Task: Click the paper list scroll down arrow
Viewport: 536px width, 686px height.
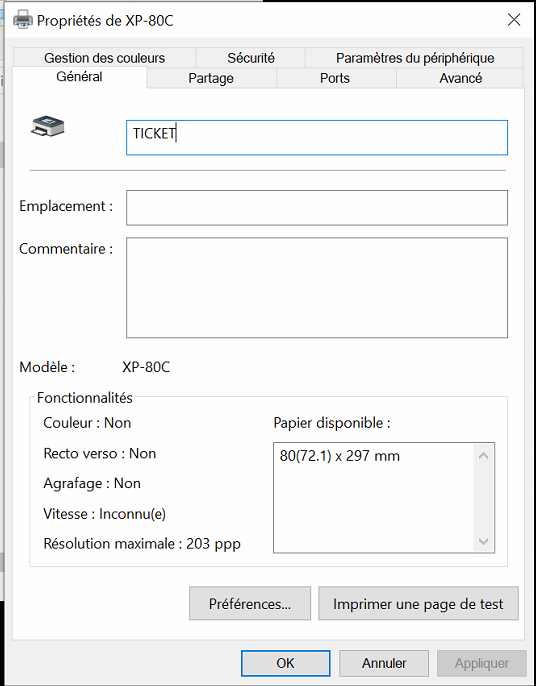Action: coord(483,542)
